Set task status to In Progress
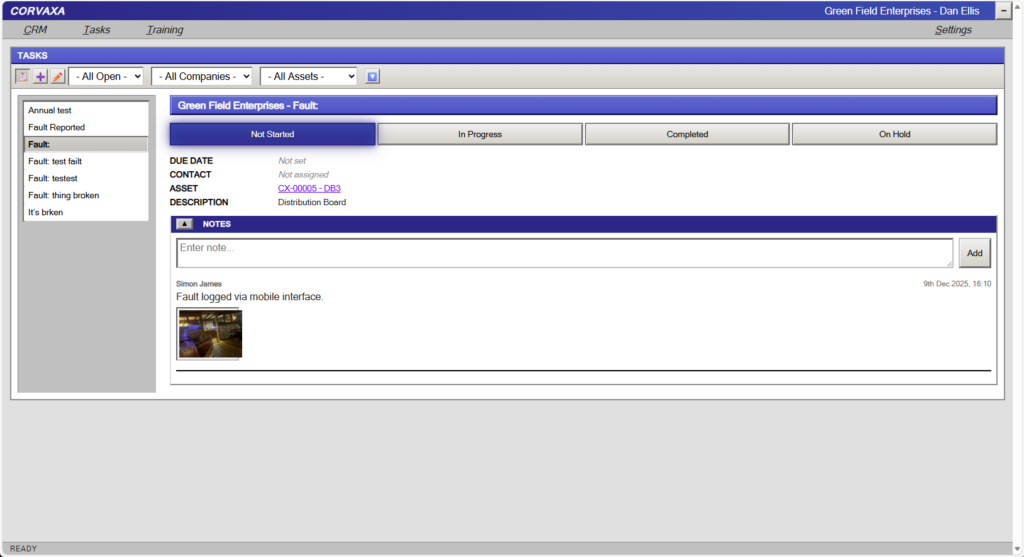This screenshot has height=557, width=1024. pyautogui.click(x=480, y=134)
